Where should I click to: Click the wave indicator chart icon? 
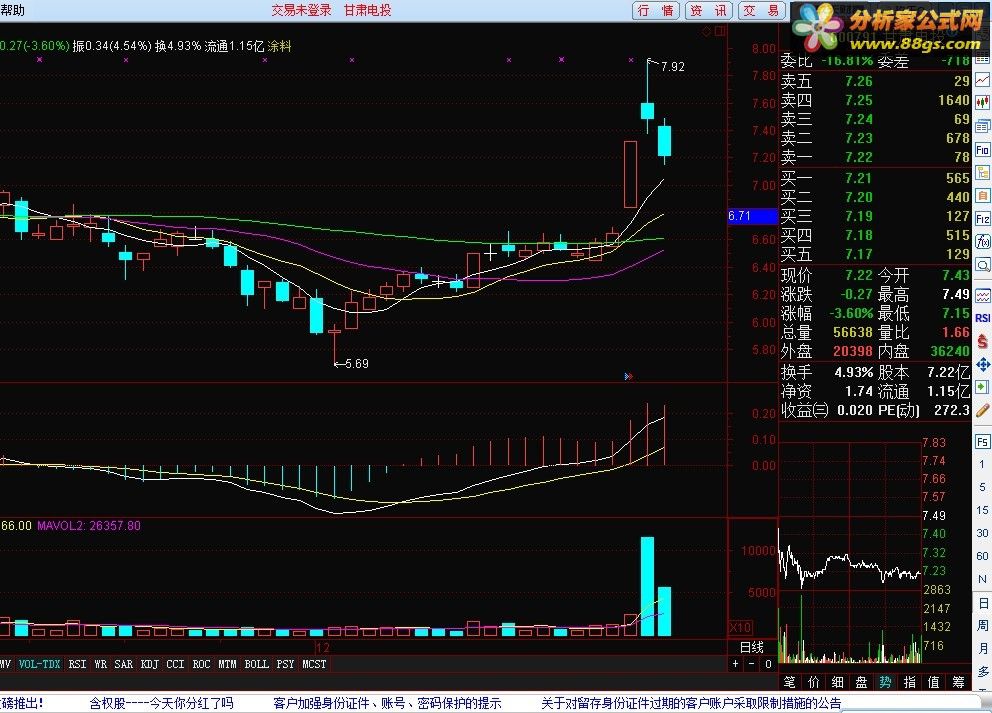click(x=983, y=295)
